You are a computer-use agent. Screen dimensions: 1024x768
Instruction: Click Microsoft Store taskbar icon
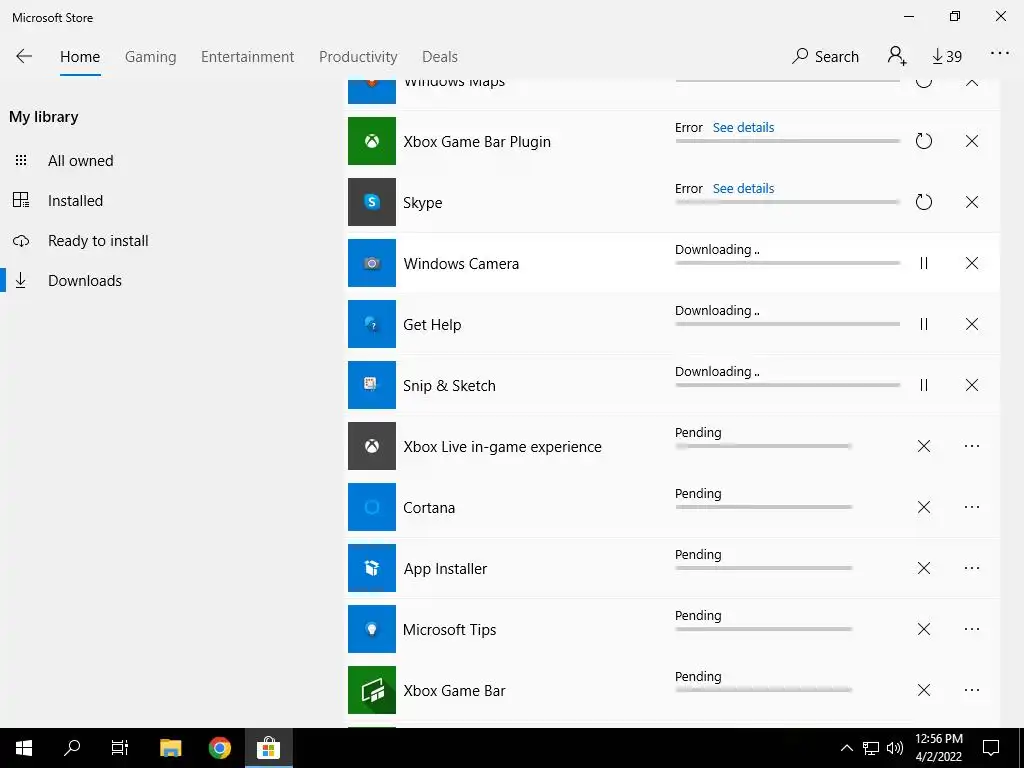click(268, 748)
